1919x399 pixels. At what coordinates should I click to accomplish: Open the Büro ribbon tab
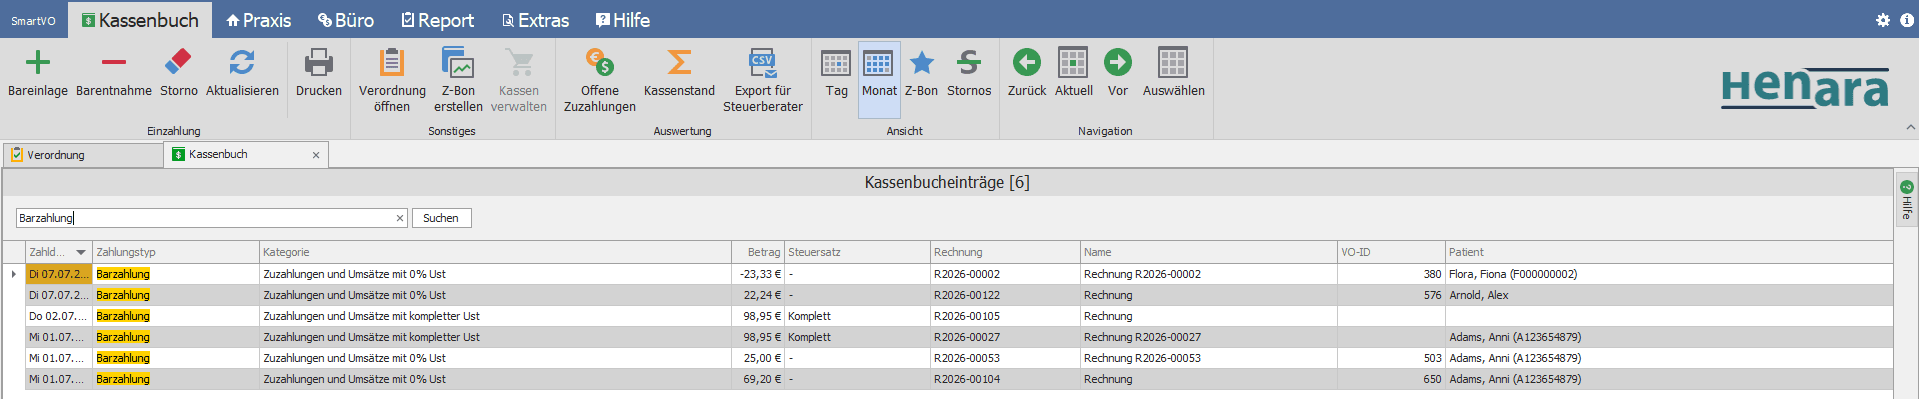(x=346, y=20)
